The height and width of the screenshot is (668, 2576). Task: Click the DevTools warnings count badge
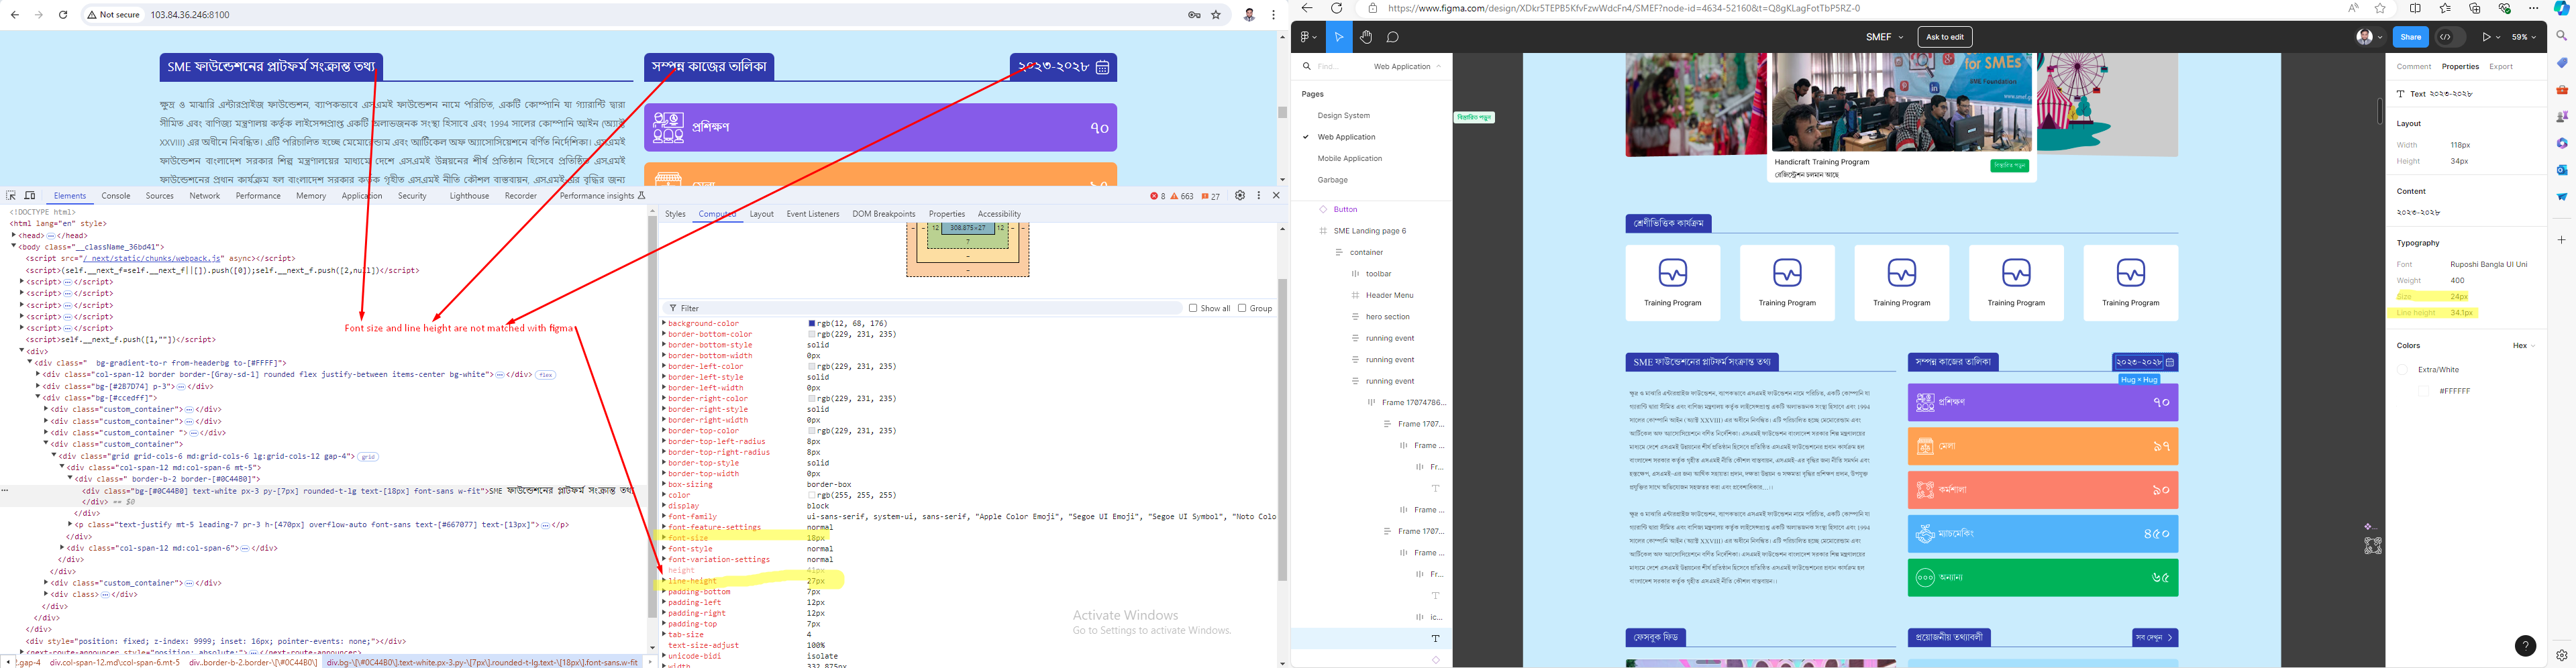click(x=1182, y=196)
